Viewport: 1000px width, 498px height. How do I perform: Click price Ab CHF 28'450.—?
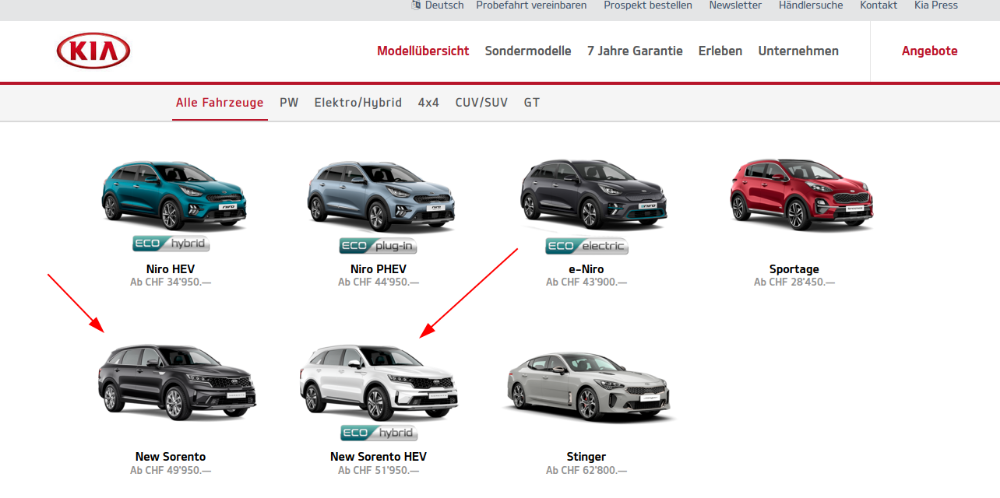click(x=794, y=282)
